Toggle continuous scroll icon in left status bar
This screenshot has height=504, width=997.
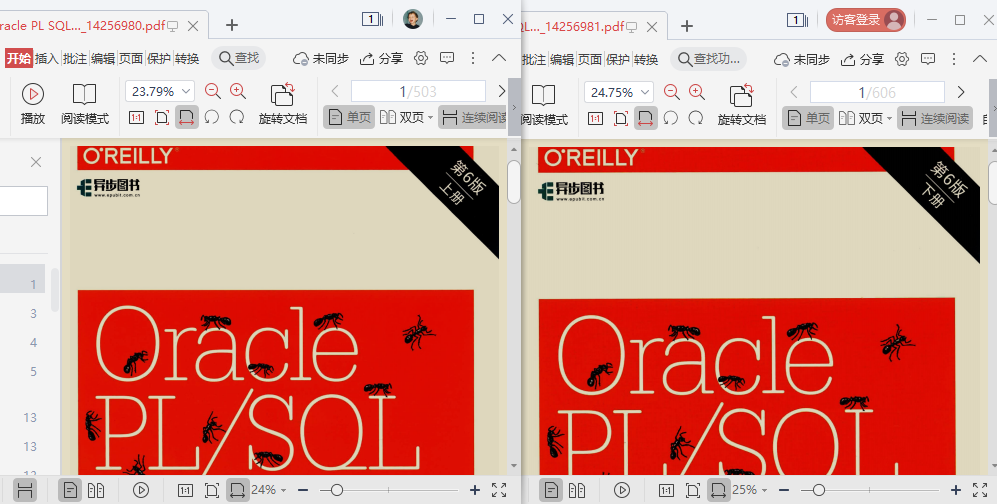(x=25, y=490)
